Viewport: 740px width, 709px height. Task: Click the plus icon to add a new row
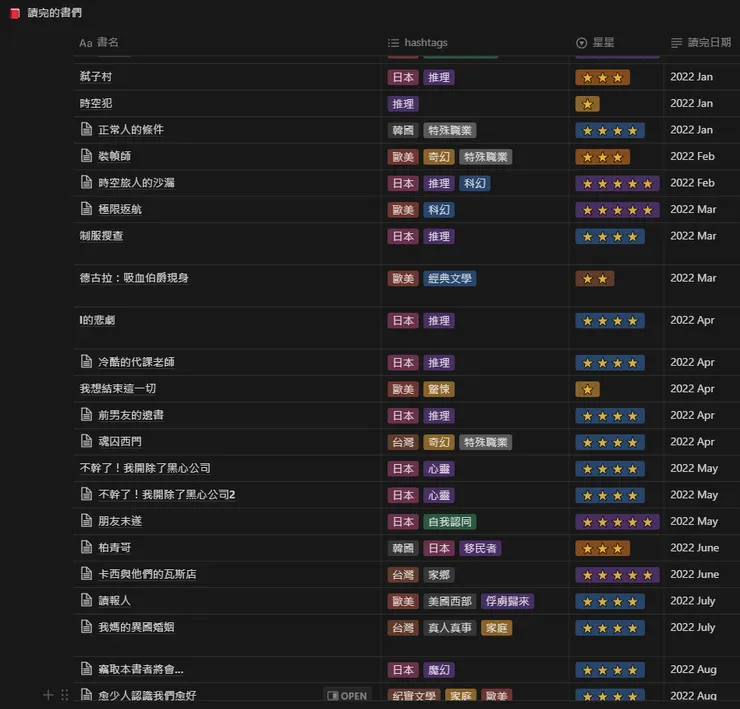(x=48, y=695)
